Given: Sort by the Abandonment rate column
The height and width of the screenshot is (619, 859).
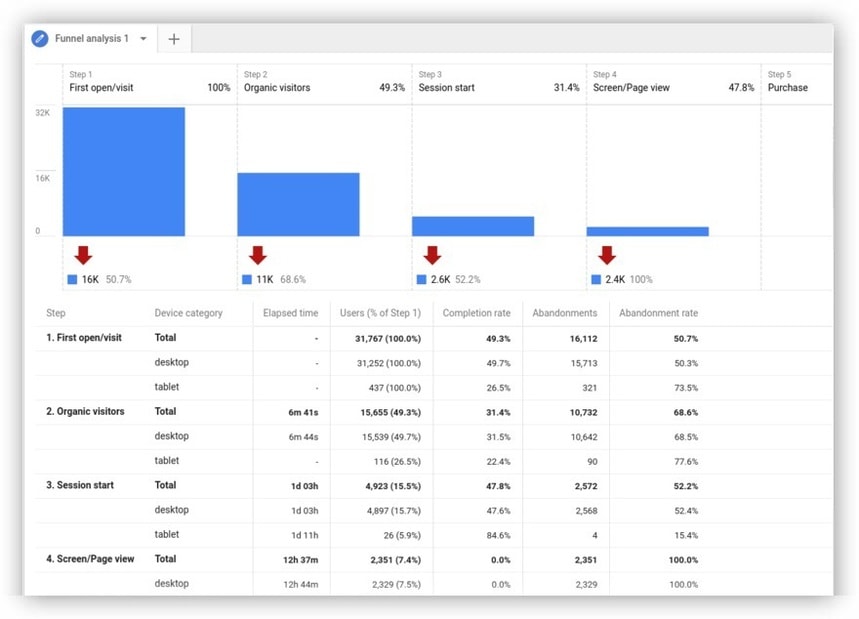Looking at the screenshot, I should coord(658,312).
